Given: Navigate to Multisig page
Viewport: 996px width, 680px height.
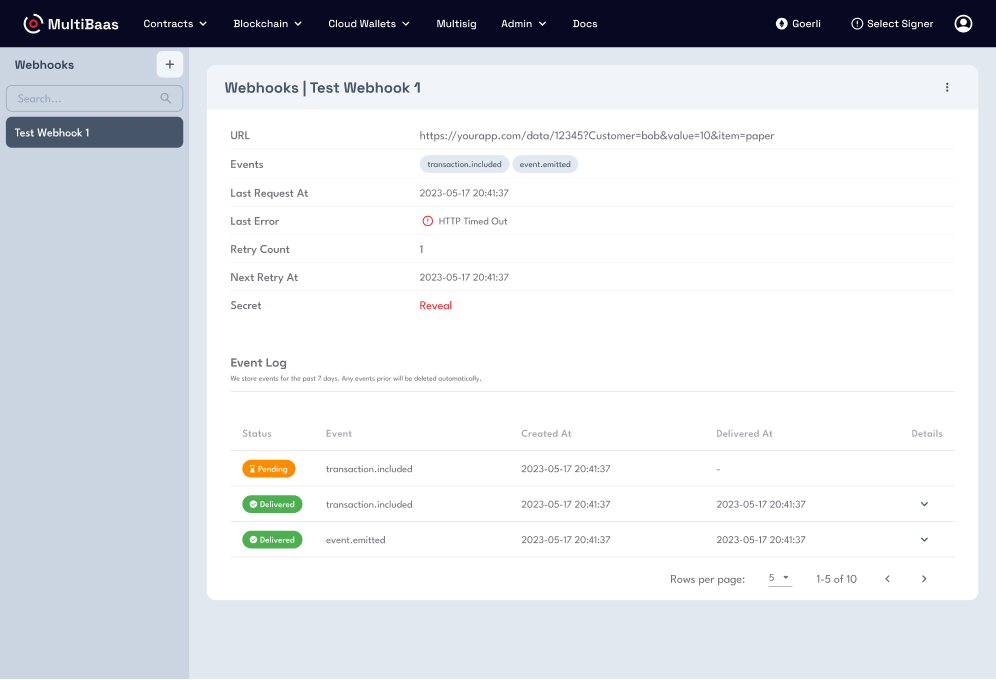Looking at the screenshot, I should [x=456, y=23].
